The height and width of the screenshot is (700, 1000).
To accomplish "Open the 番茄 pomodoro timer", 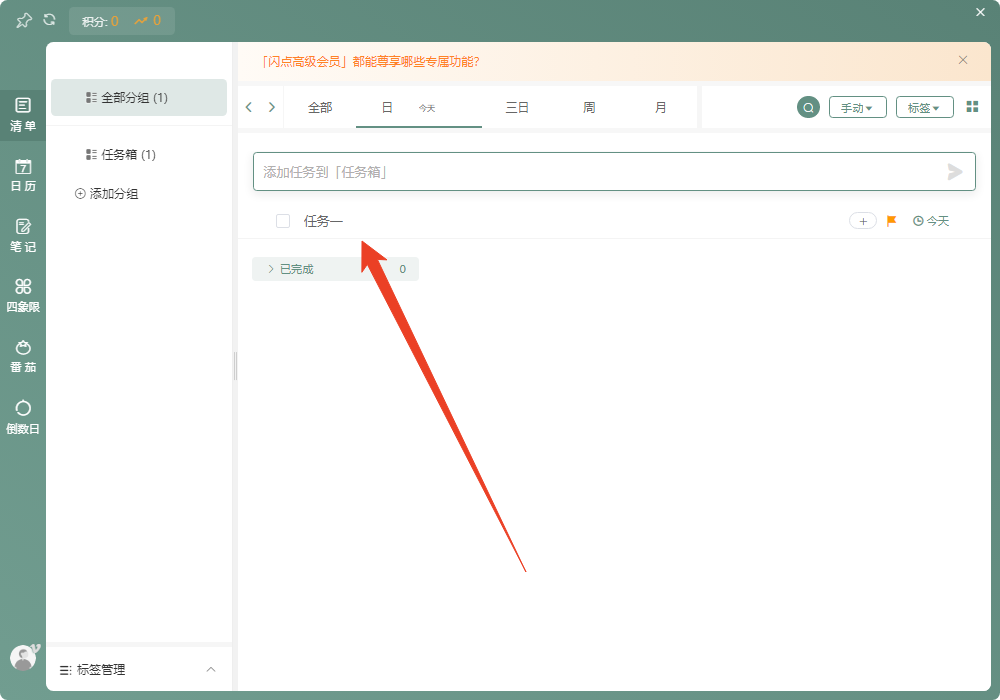I will pos(22,353).
